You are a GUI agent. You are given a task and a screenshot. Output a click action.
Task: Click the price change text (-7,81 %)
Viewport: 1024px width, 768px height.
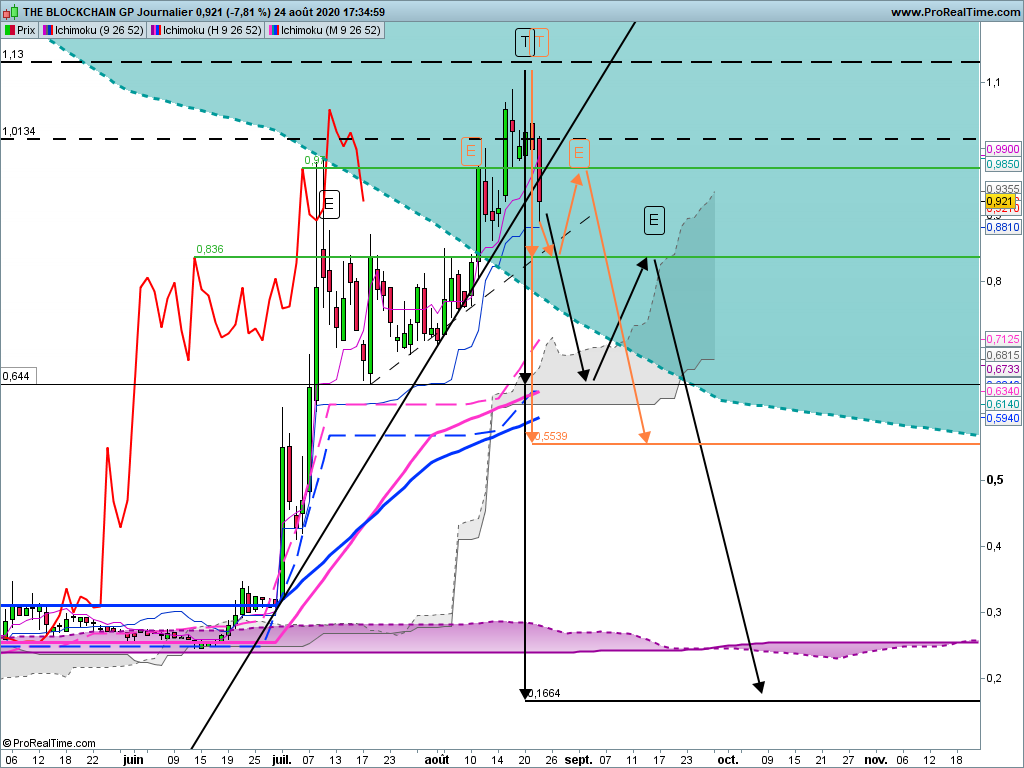coord(248,12)
